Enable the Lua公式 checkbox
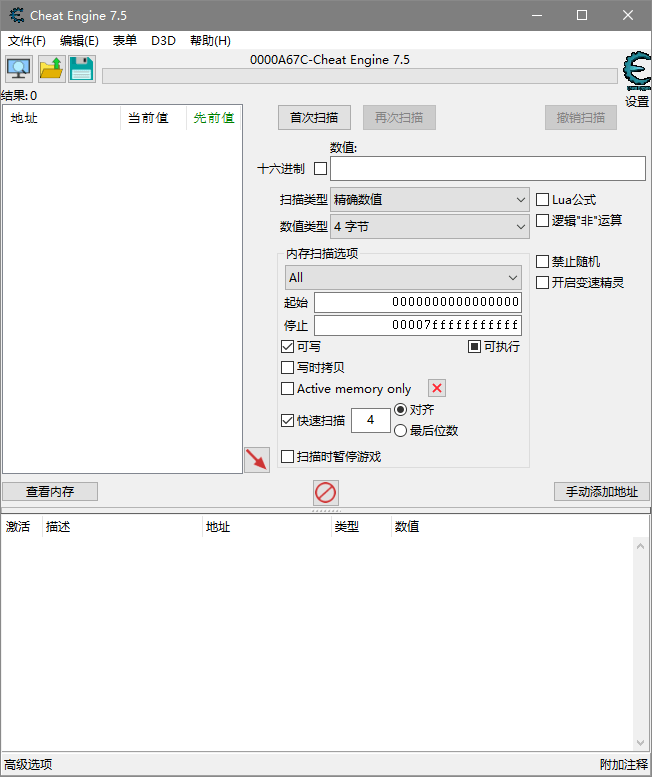 click(543, 200)
